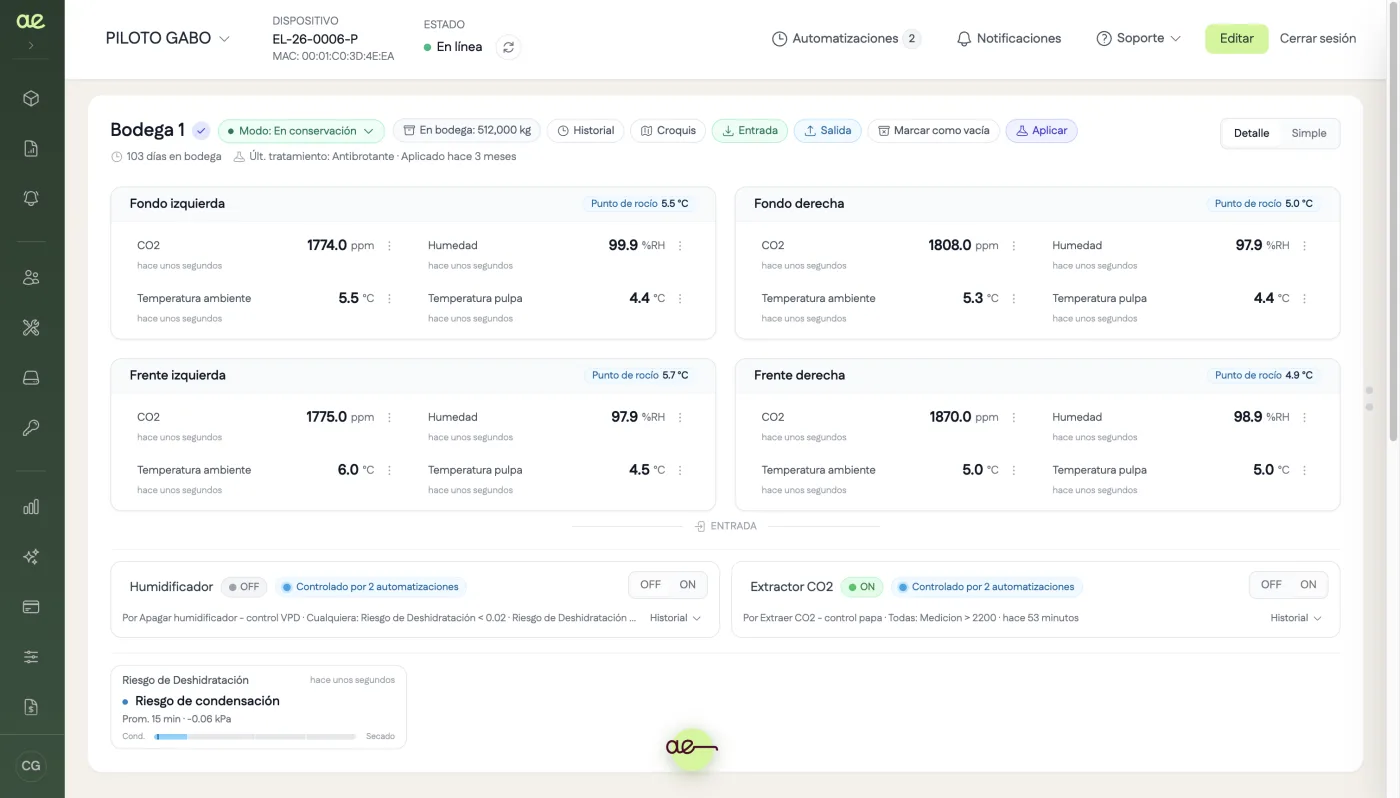
Task: Turn the Humidificador OFF
Action: tap(650, 585)
